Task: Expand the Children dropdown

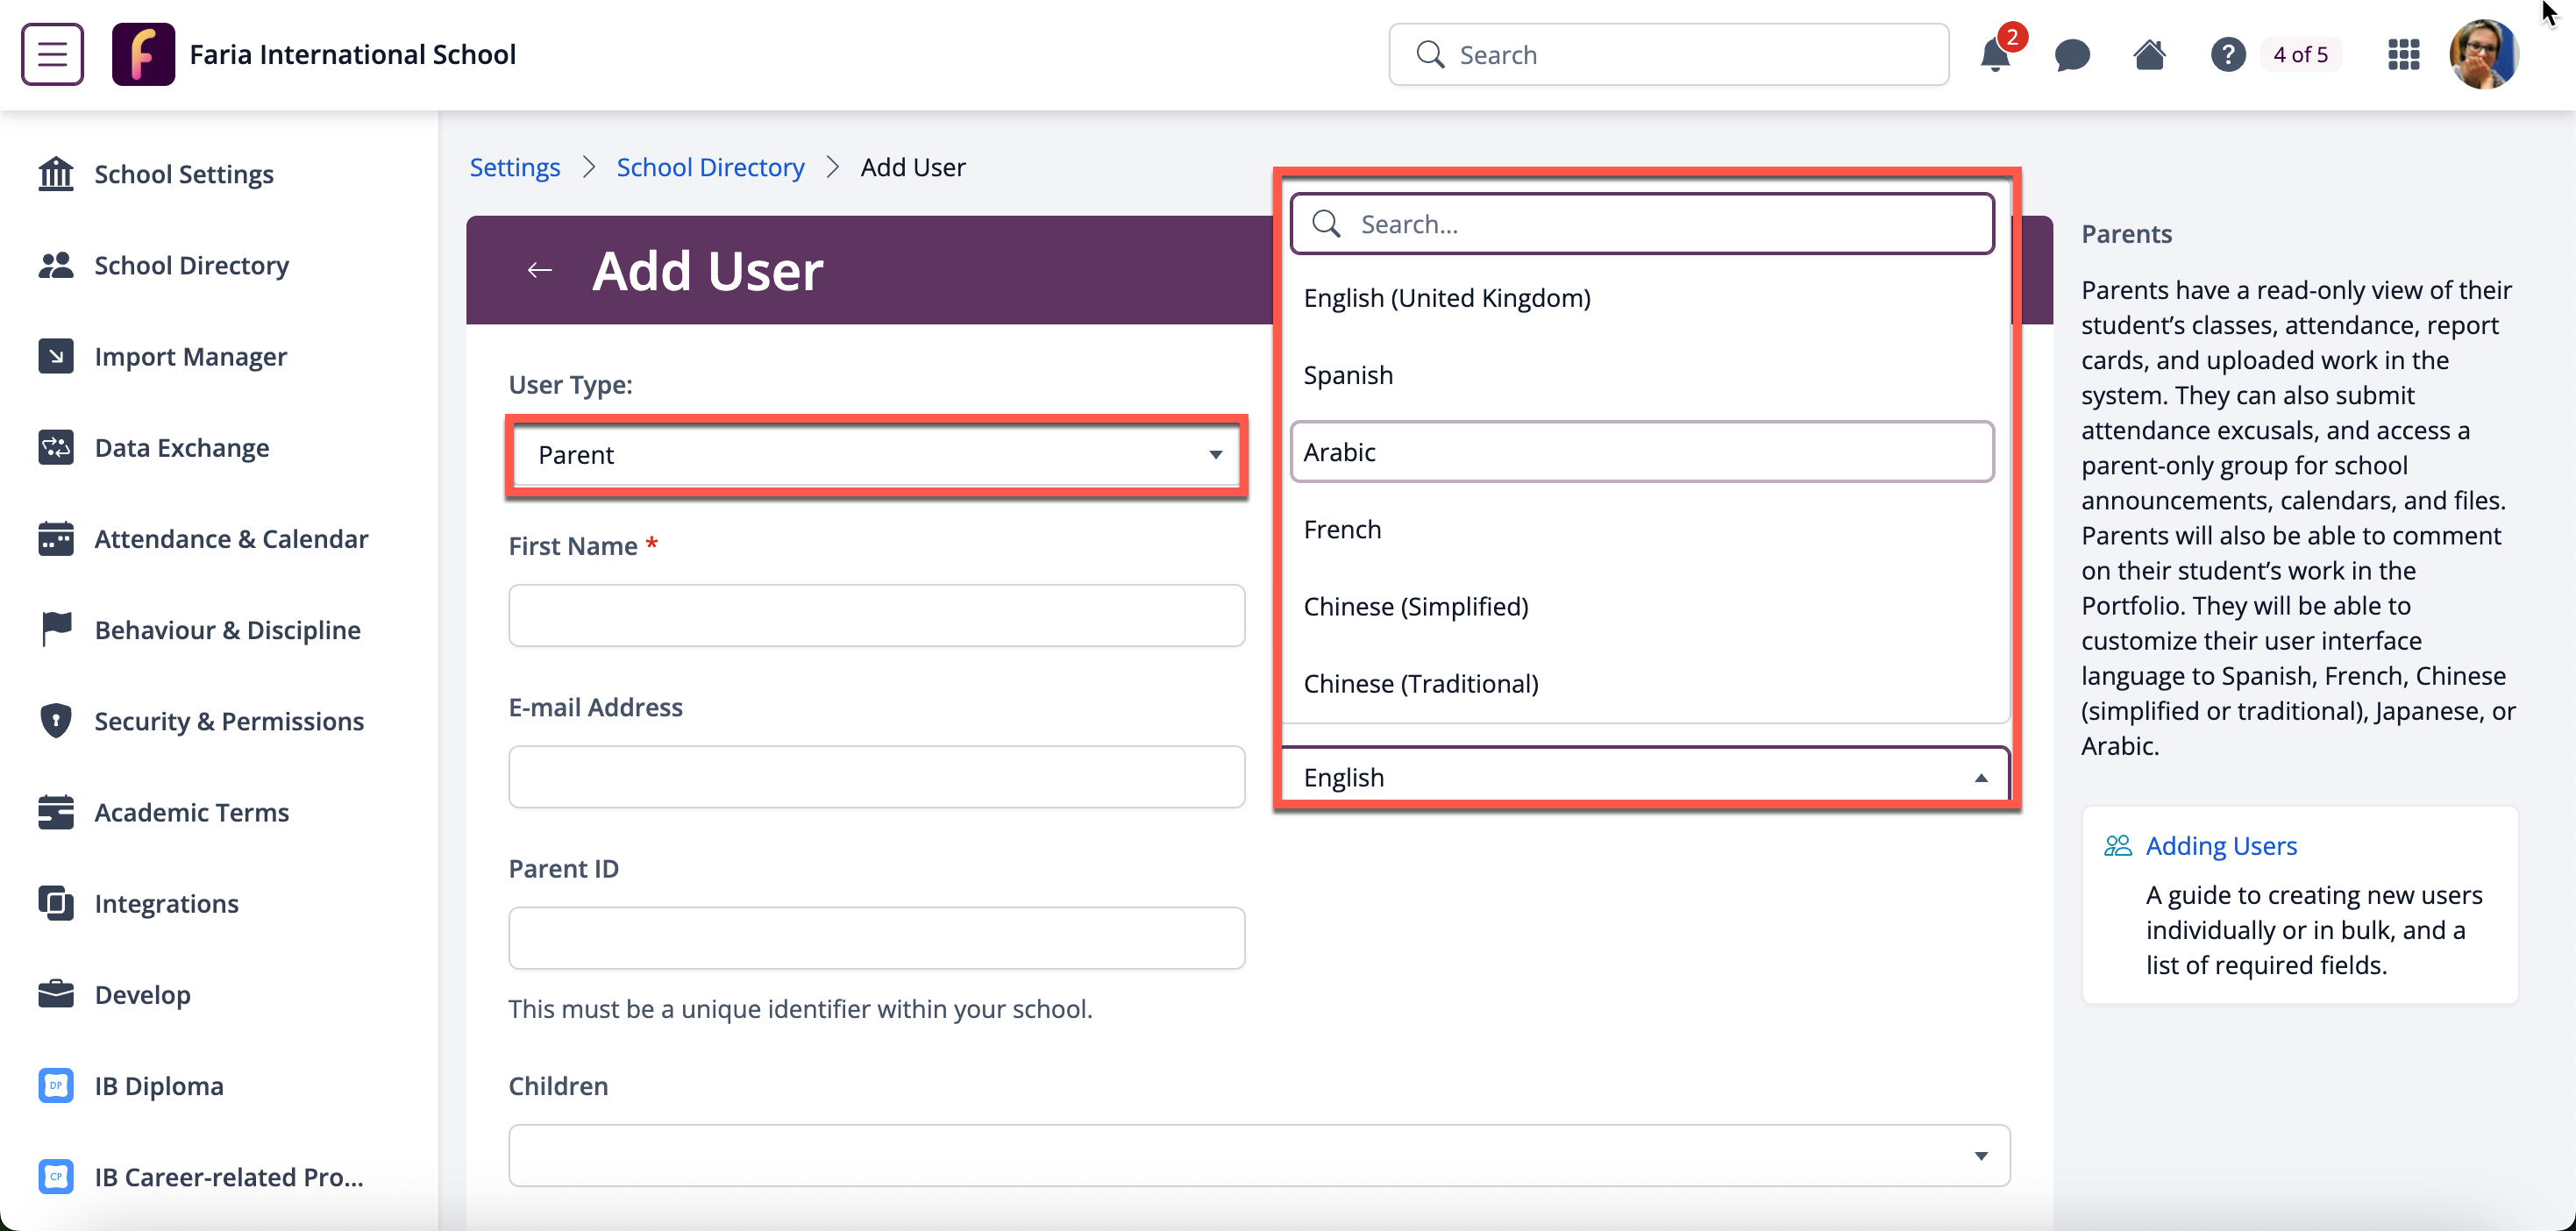Action: 1258,1155
